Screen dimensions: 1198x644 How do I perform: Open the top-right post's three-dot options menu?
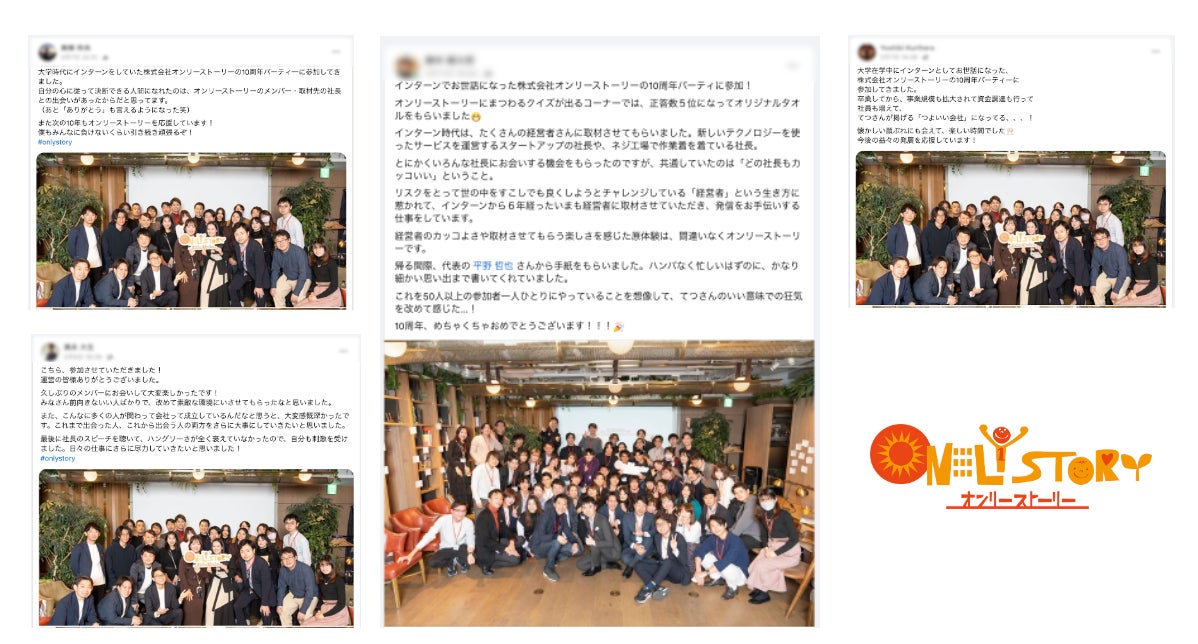click(x=1155, y=51)
